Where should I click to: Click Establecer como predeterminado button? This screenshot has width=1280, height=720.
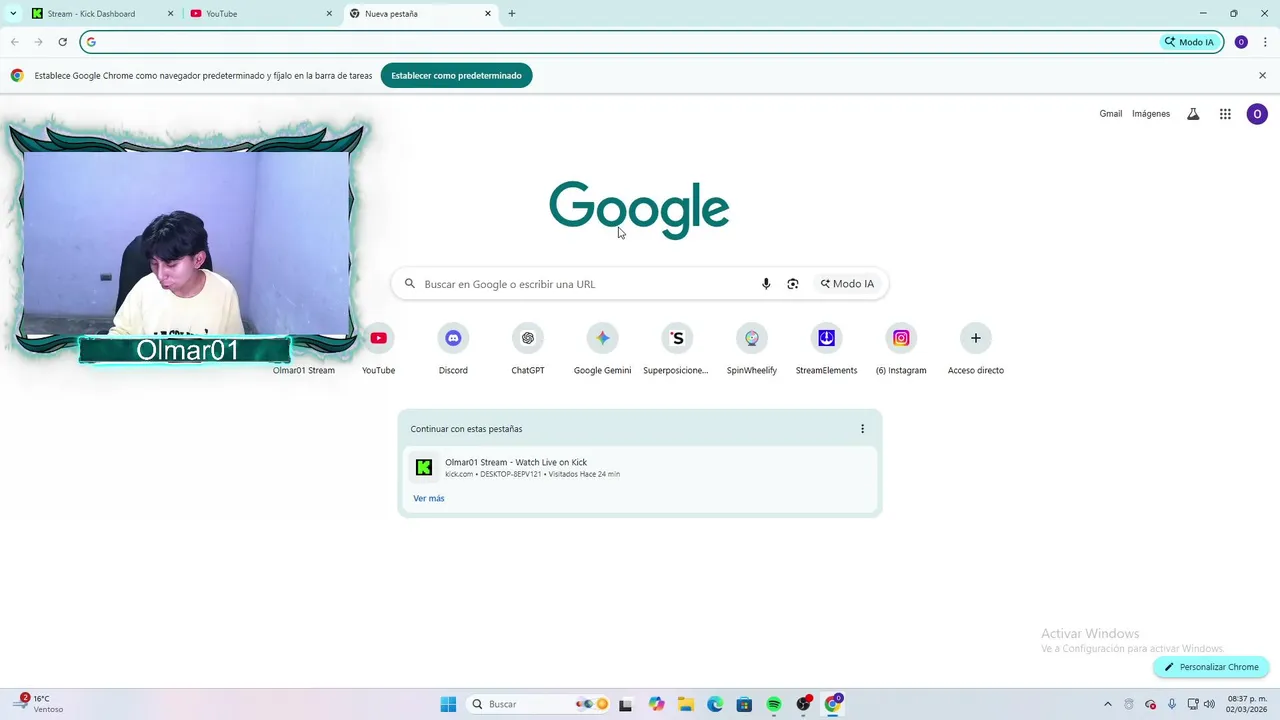tap(456, 76)
